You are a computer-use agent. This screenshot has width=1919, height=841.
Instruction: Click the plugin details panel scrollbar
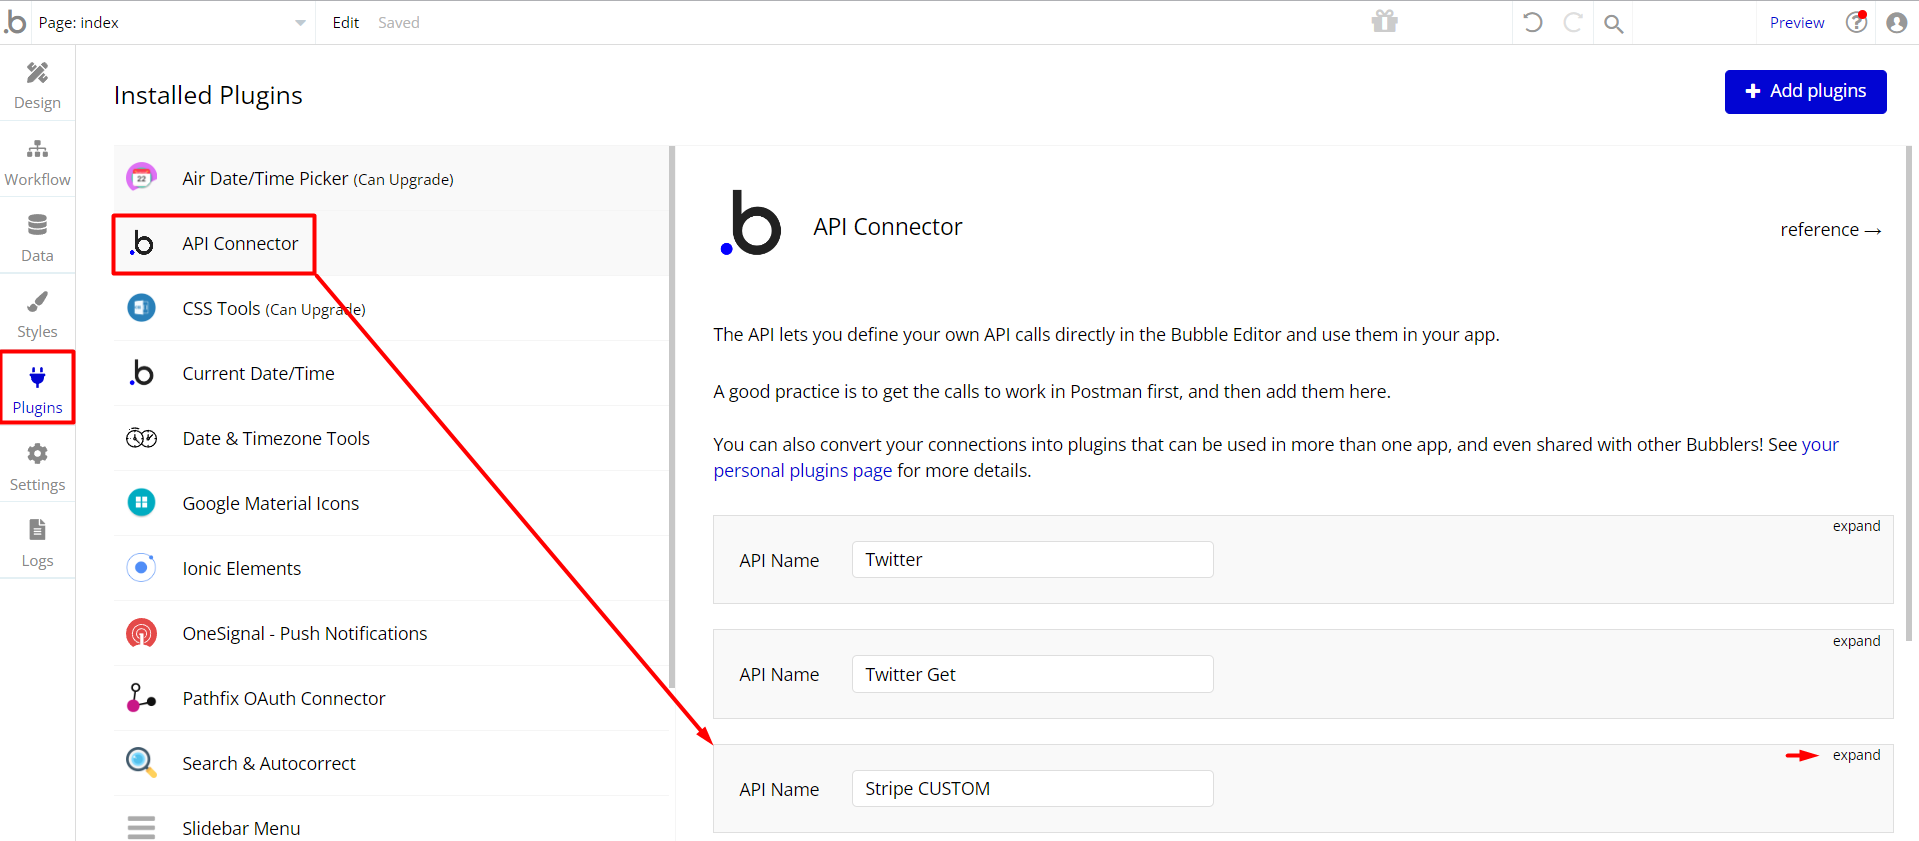[x=1908, y=393]
